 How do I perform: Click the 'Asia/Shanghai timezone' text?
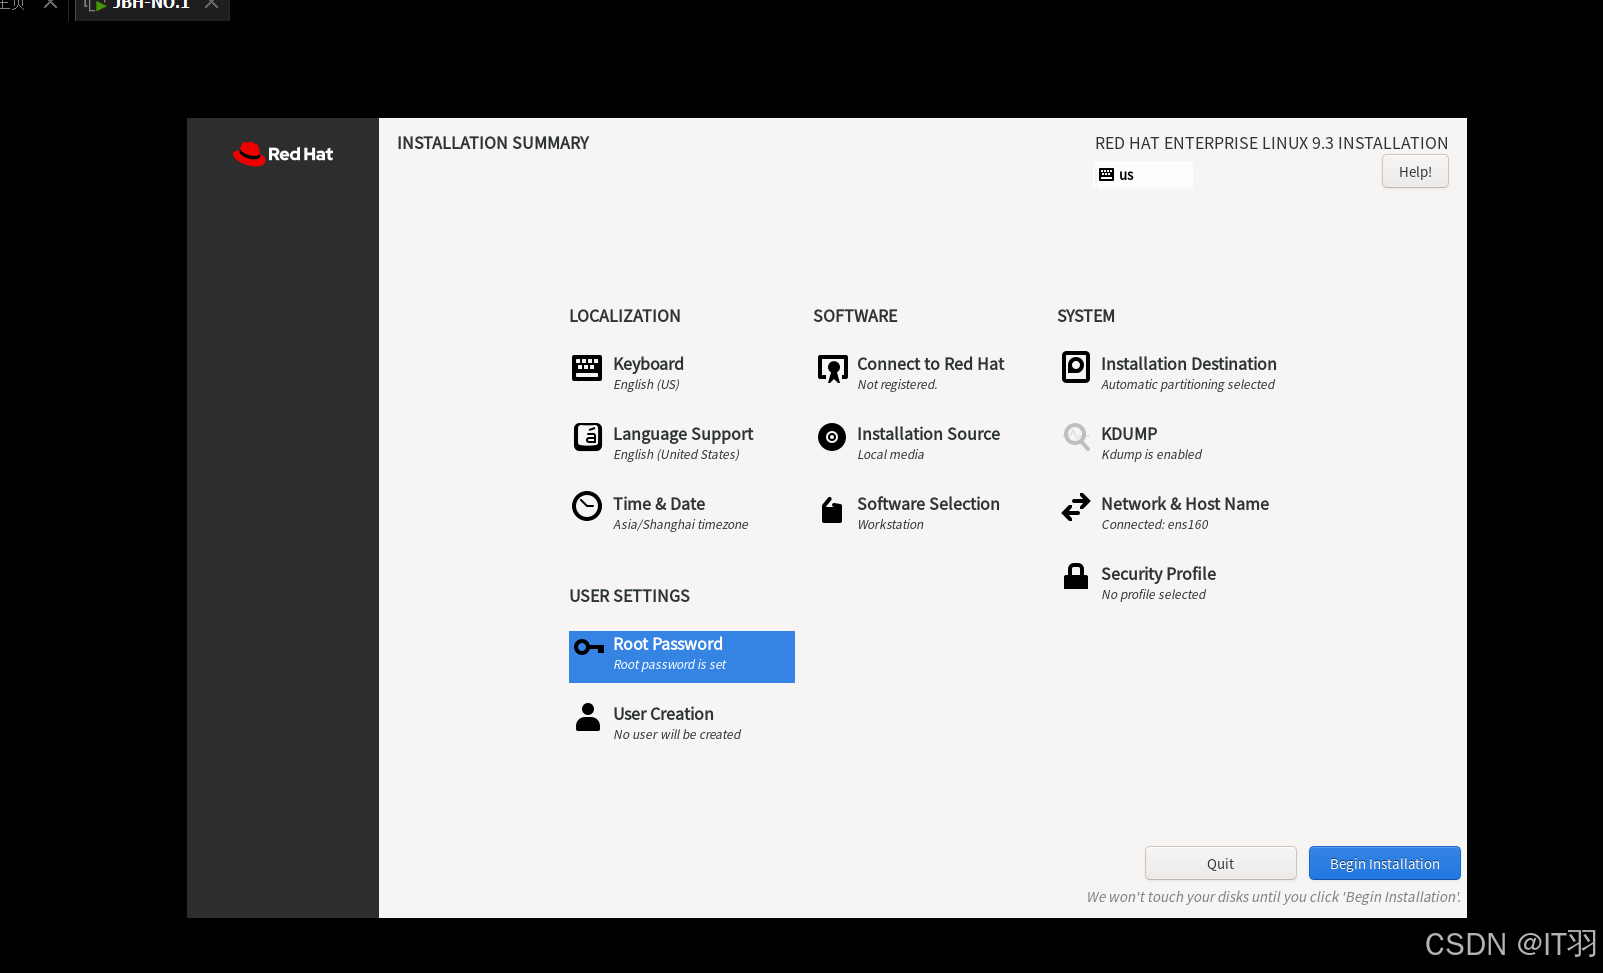click(x=680, y=525)
